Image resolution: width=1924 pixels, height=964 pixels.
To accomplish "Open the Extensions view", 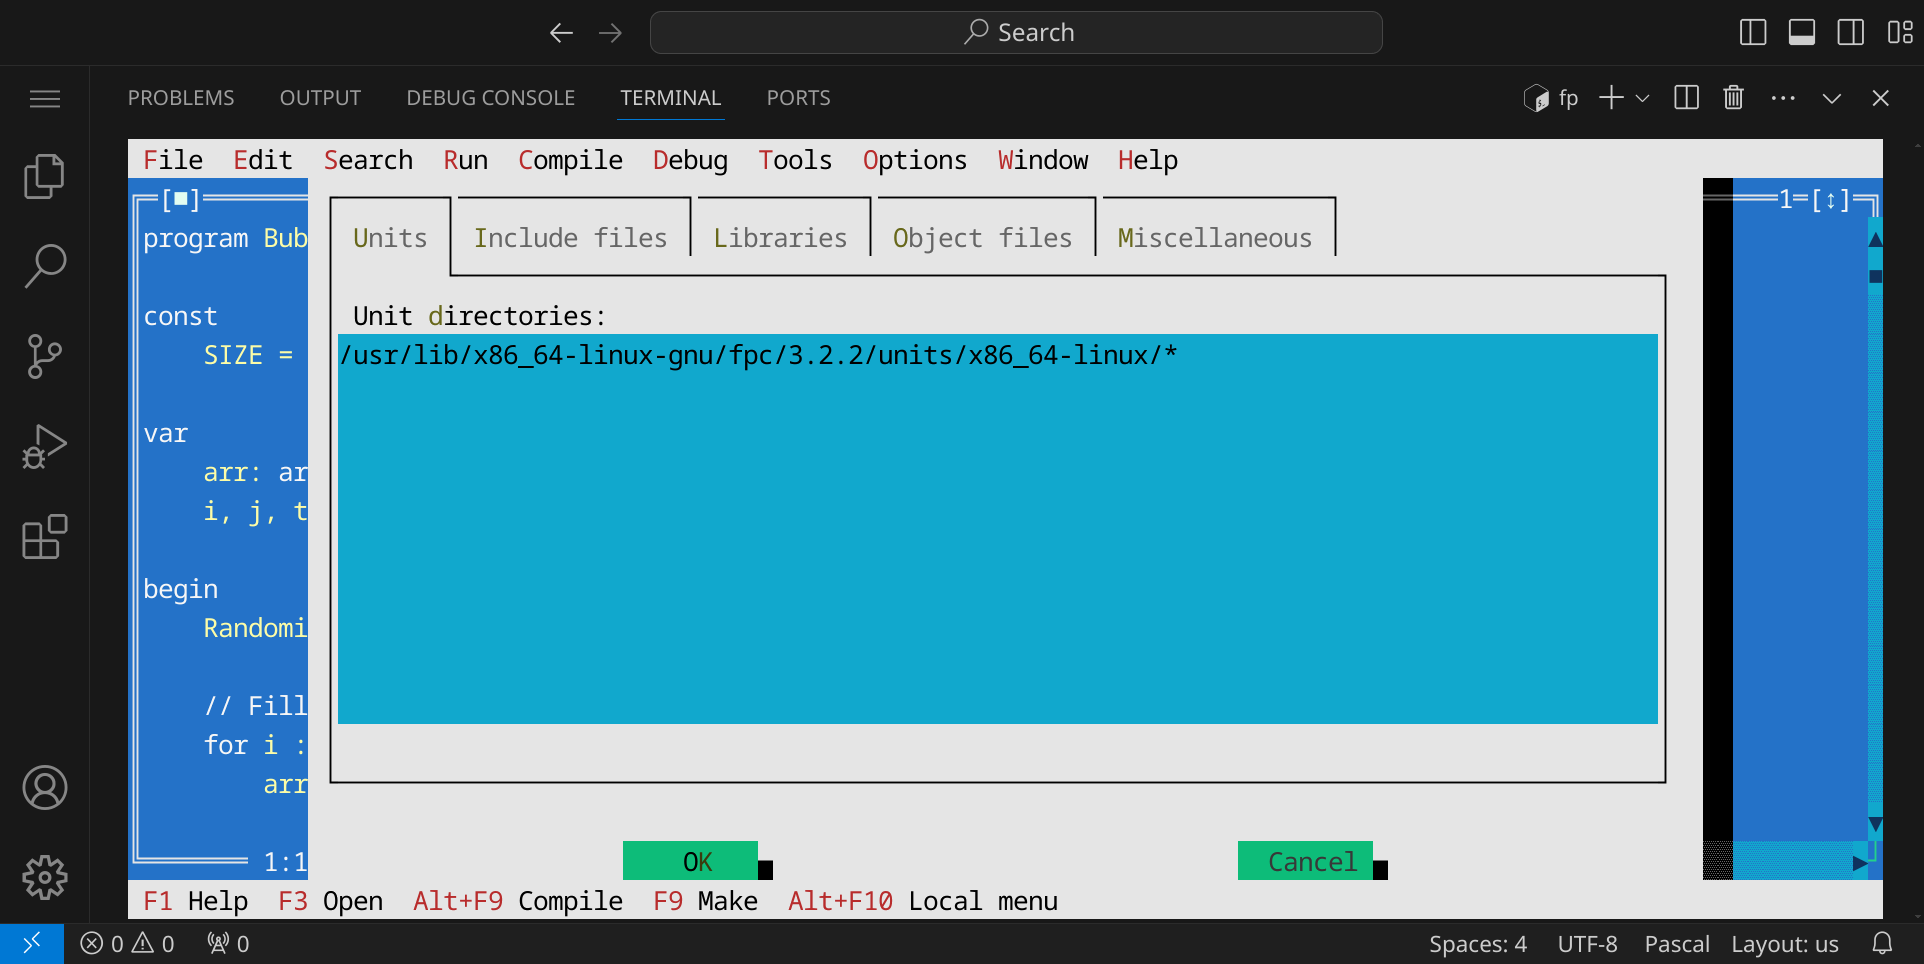I will (x=44, y=537).
